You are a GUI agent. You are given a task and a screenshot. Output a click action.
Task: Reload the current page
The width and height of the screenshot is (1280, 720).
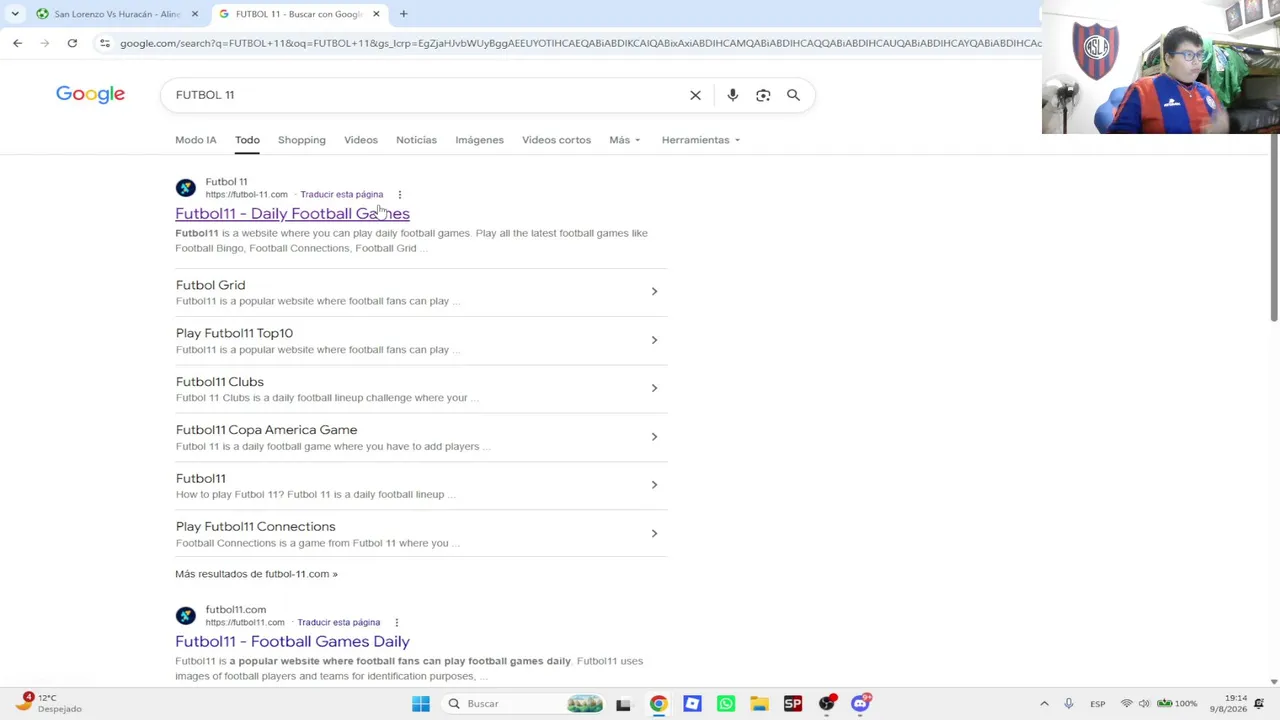(72, 43)
